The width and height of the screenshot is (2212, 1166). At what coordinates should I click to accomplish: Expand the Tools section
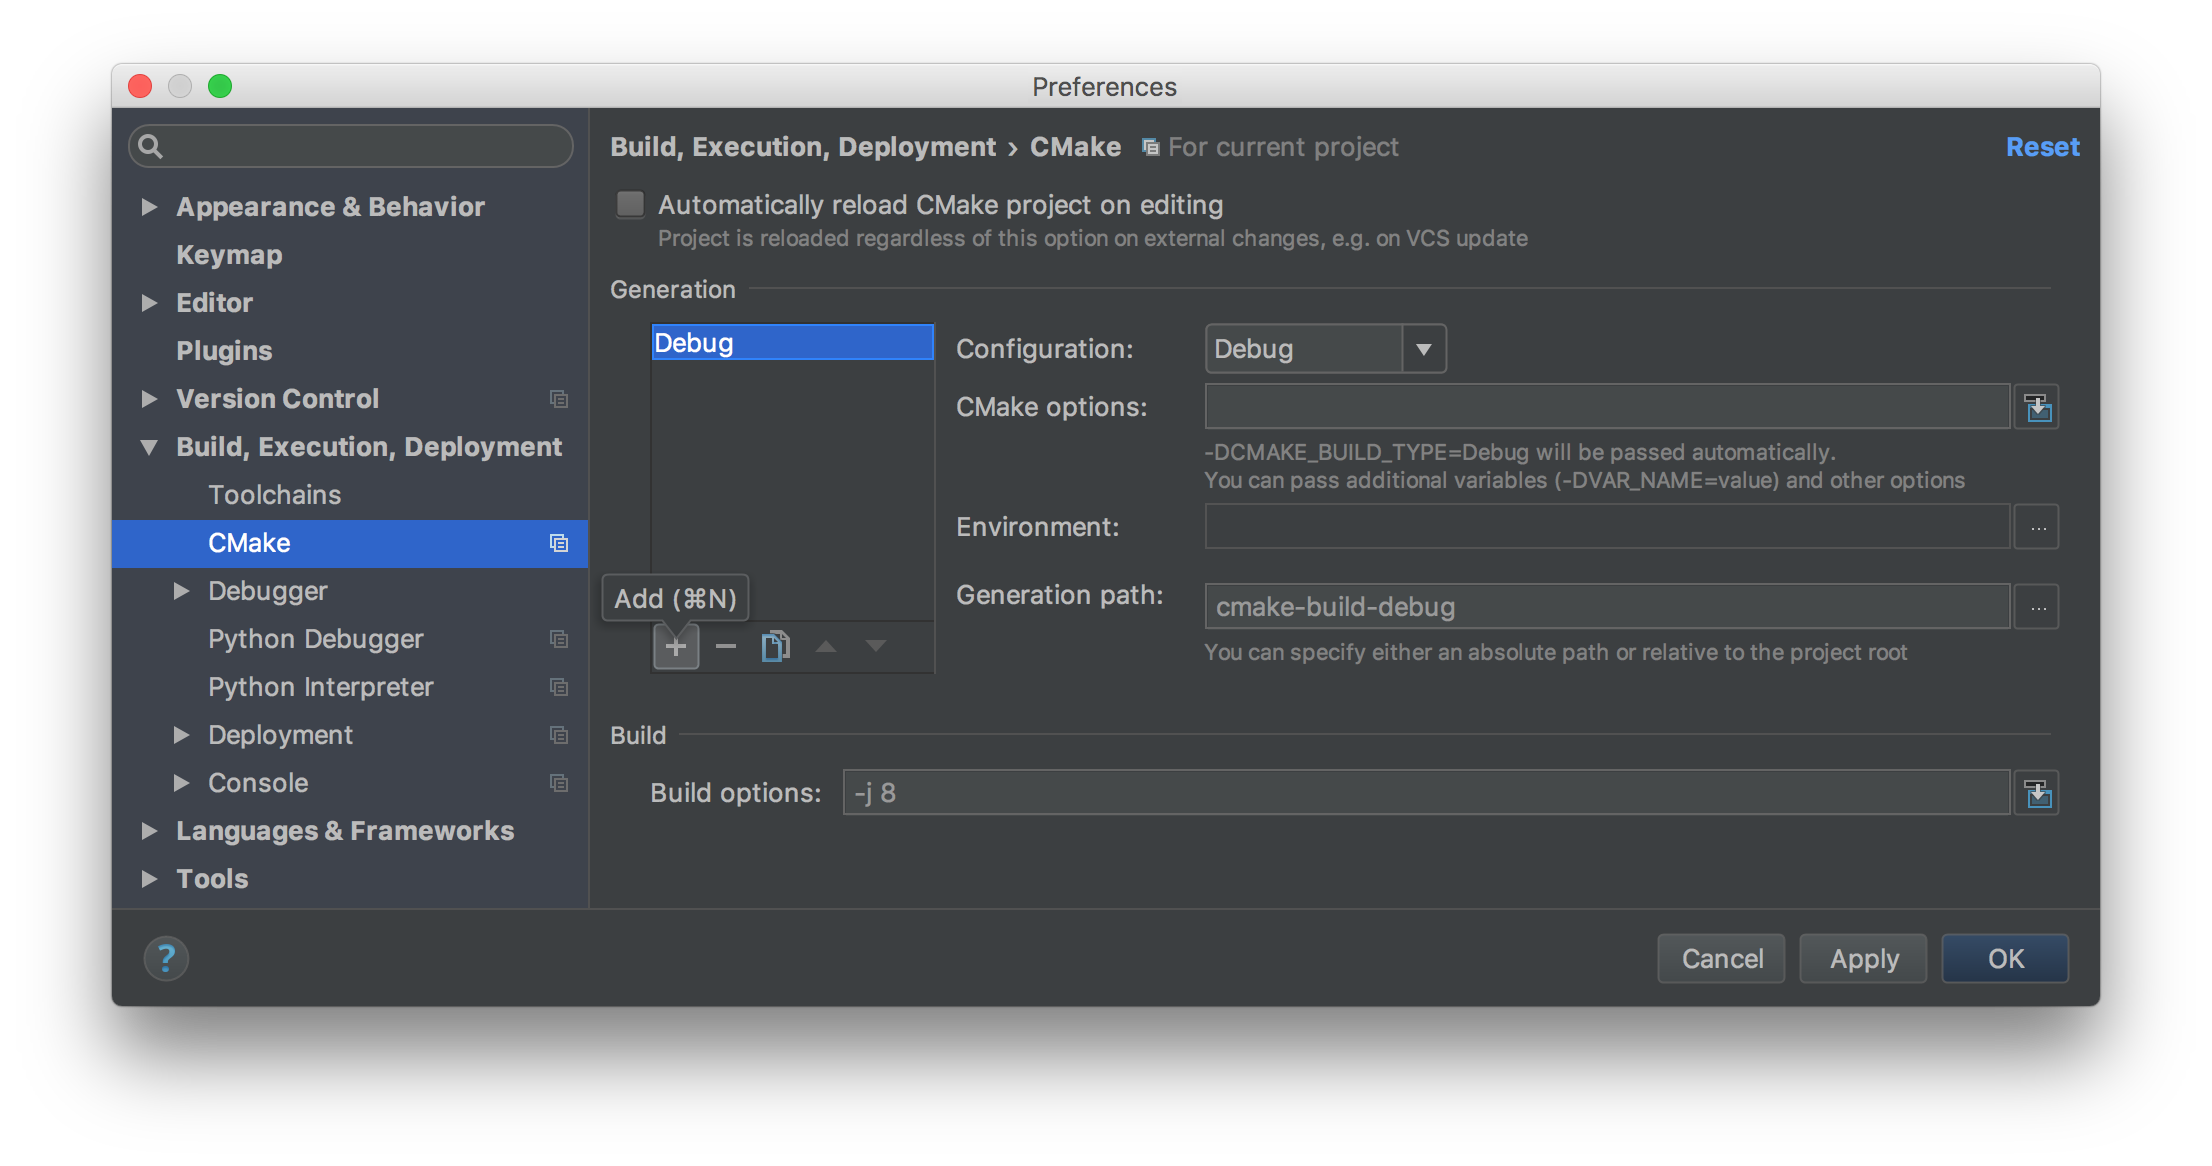[149, 879]
